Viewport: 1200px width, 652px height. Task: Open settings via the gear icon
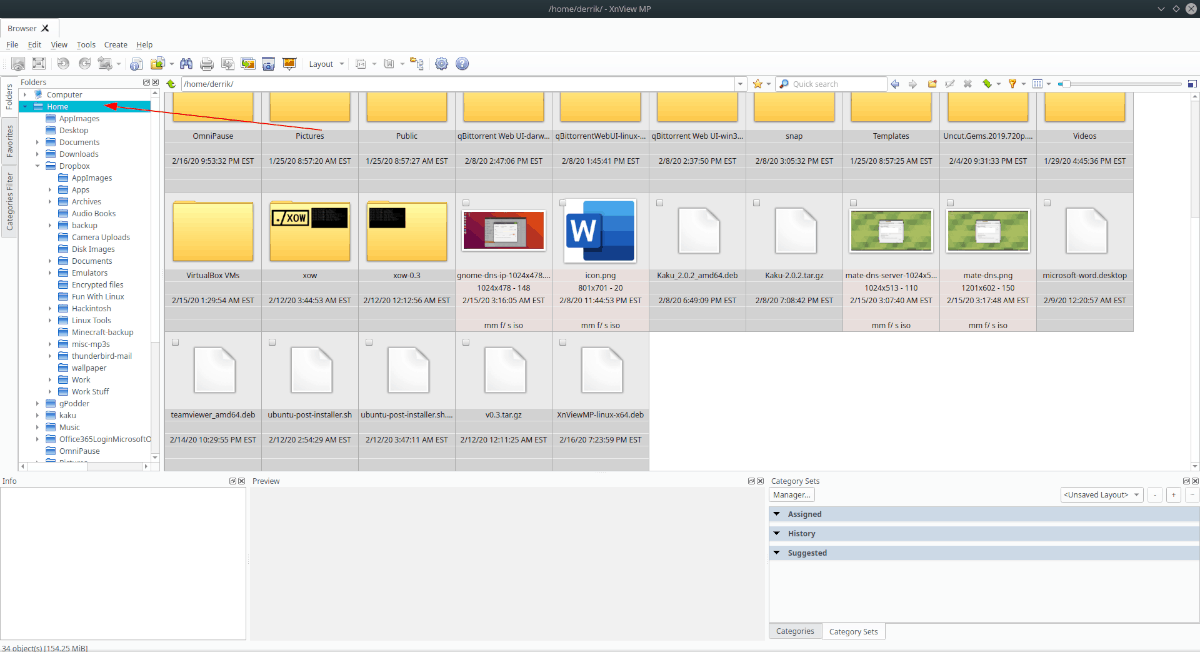click(x=441, y=64)
